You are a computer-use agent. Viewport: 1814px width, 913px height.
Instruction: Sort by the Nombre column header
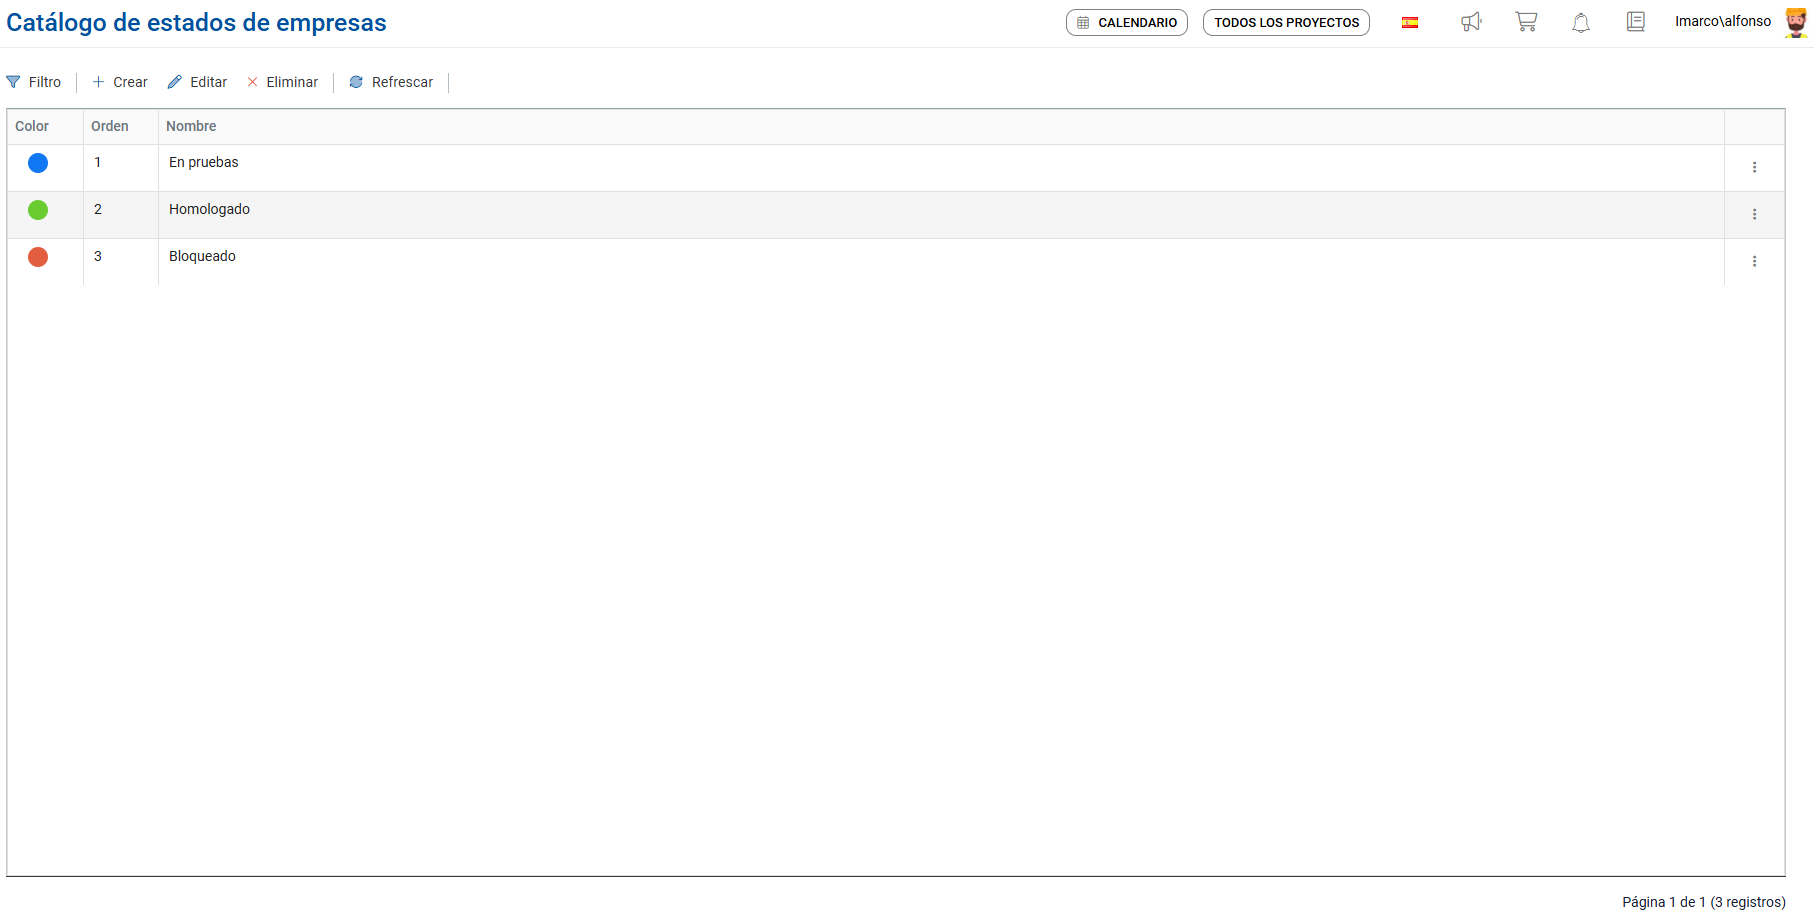(191, 126)
